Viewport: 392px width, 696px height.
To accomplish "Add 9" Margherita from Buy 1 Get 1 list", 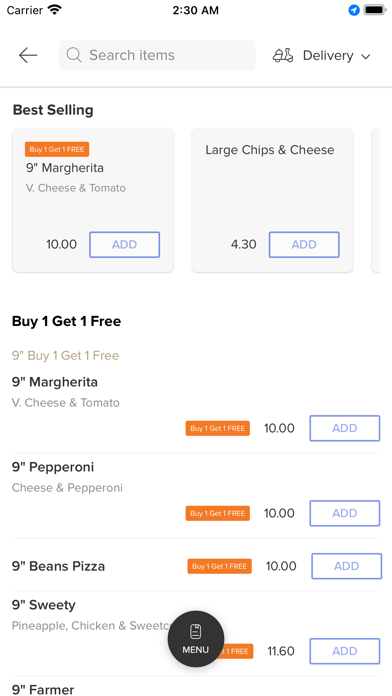I will click(x=344, y=428).
